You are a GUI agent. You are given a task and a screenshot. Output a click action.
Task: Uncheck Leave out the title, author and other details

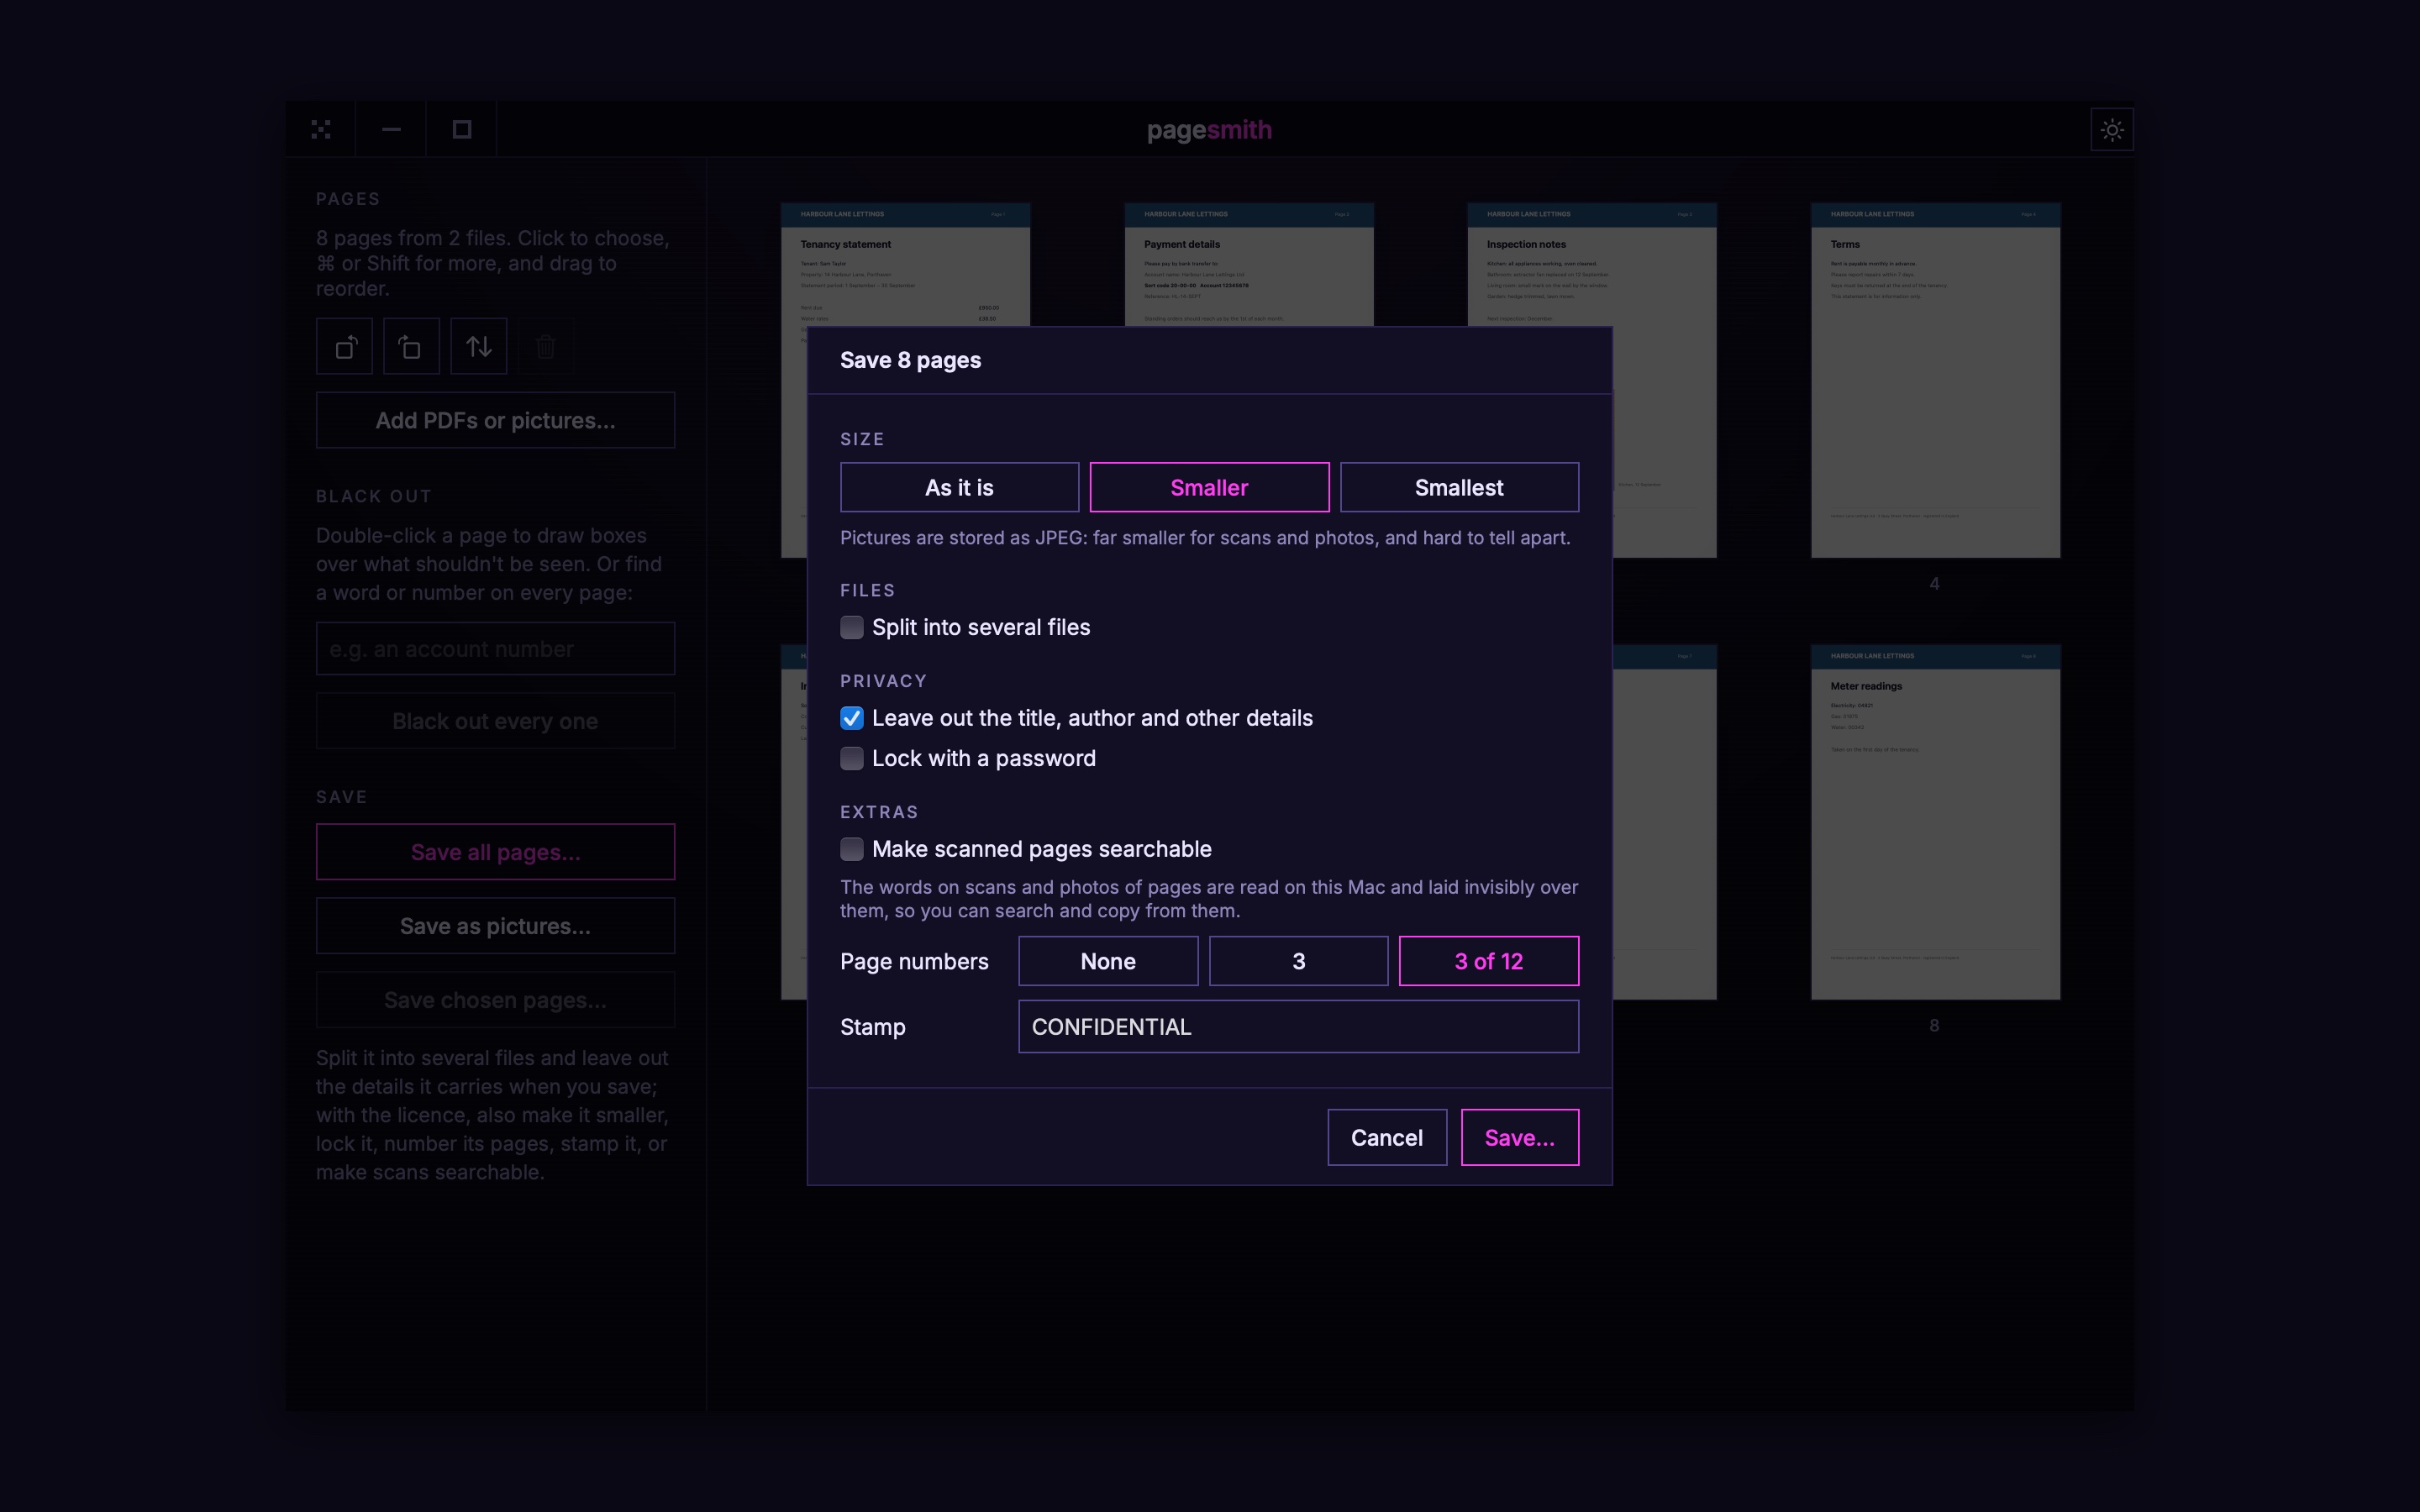click(x=851, y=718)
